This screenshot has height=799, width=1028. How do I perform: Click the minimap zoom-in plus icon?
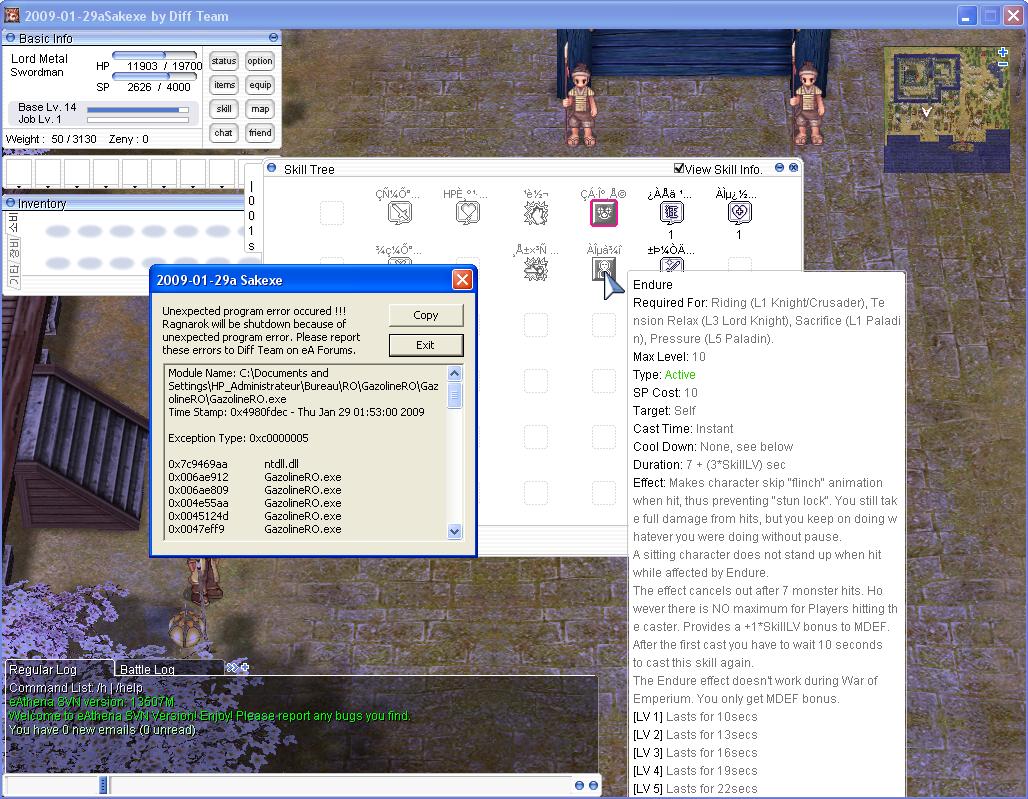tap(1003, 53)
